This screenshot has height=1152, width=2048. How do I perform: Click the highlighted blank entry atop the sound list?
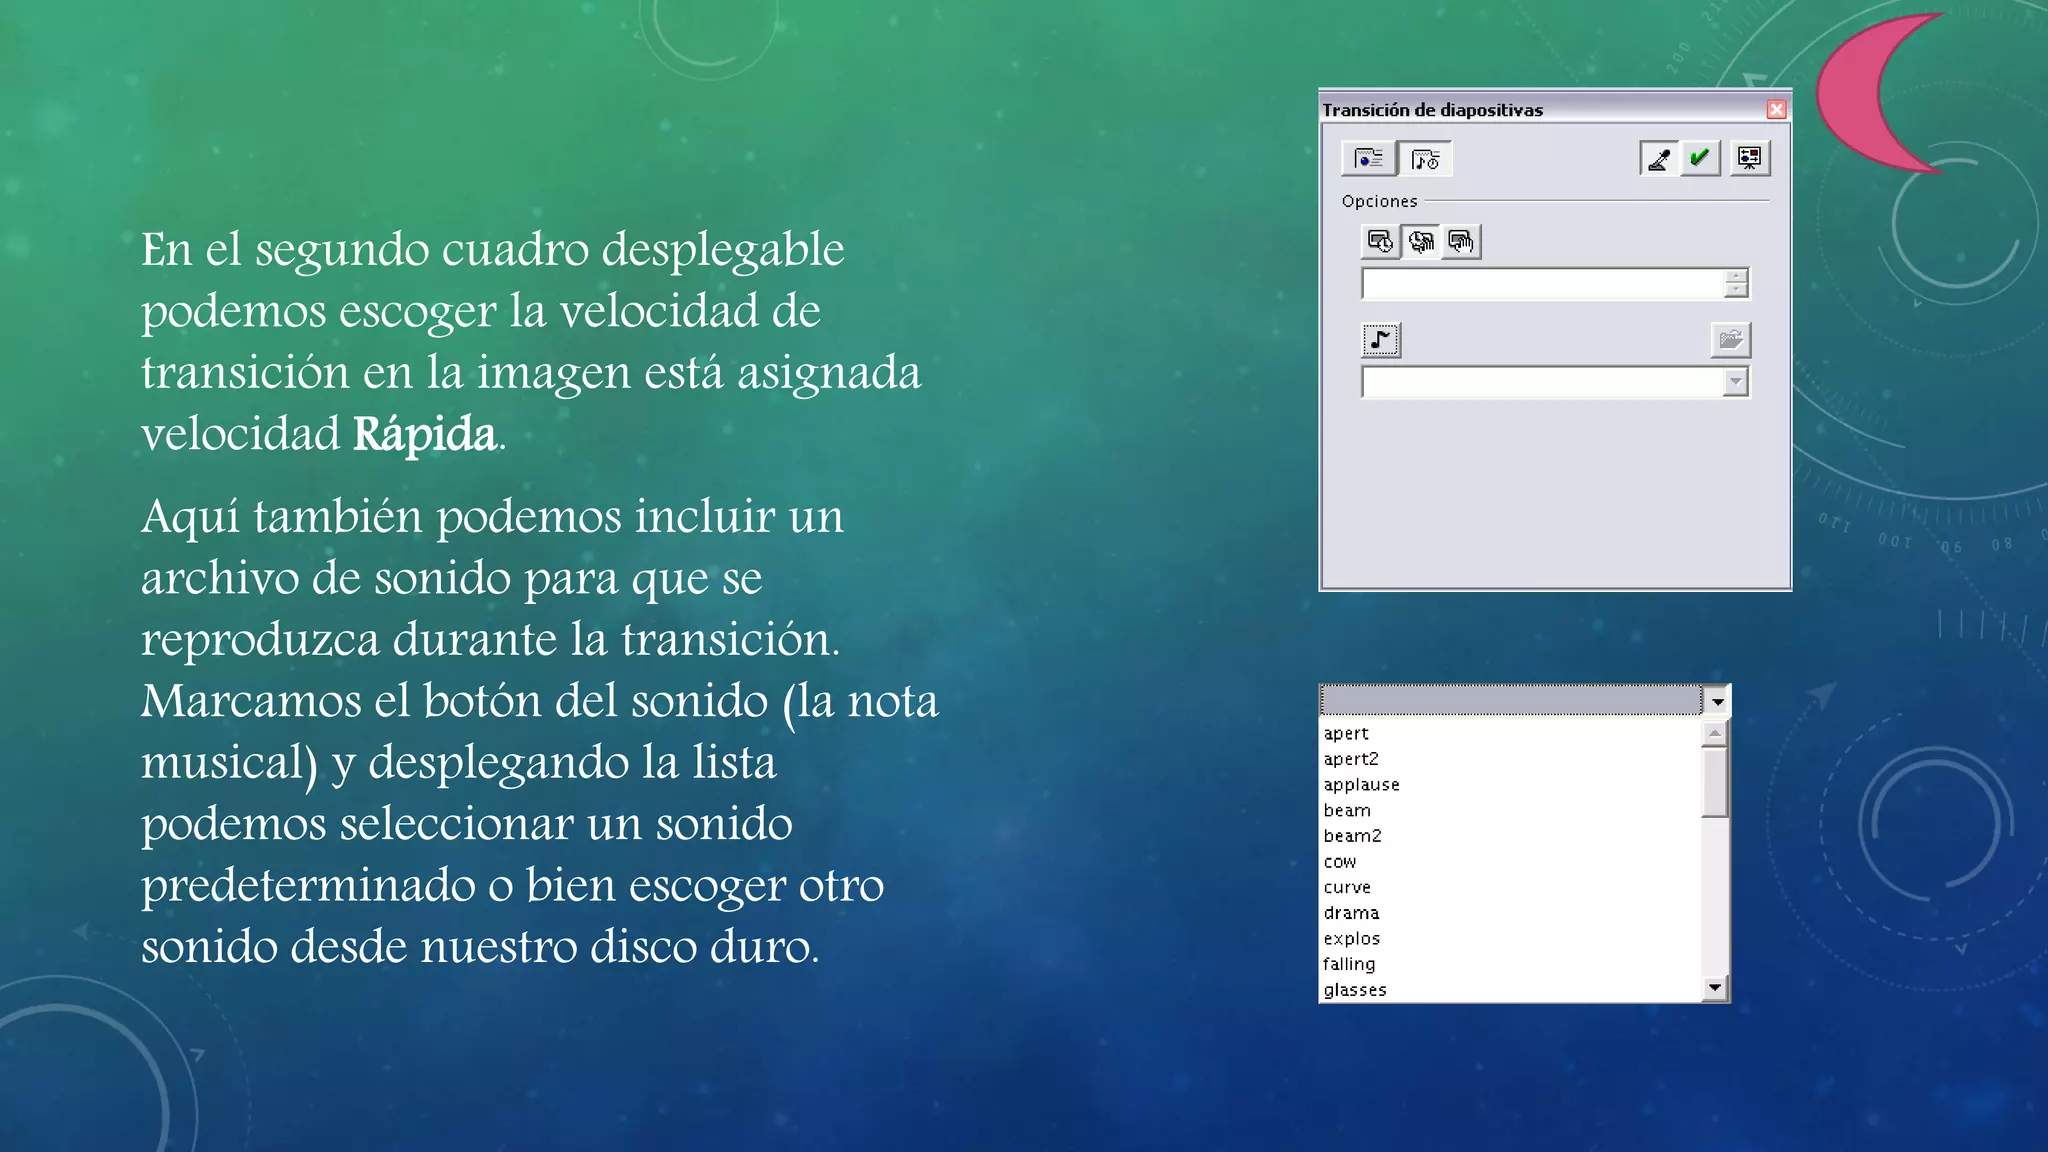tap(1511, 701)
